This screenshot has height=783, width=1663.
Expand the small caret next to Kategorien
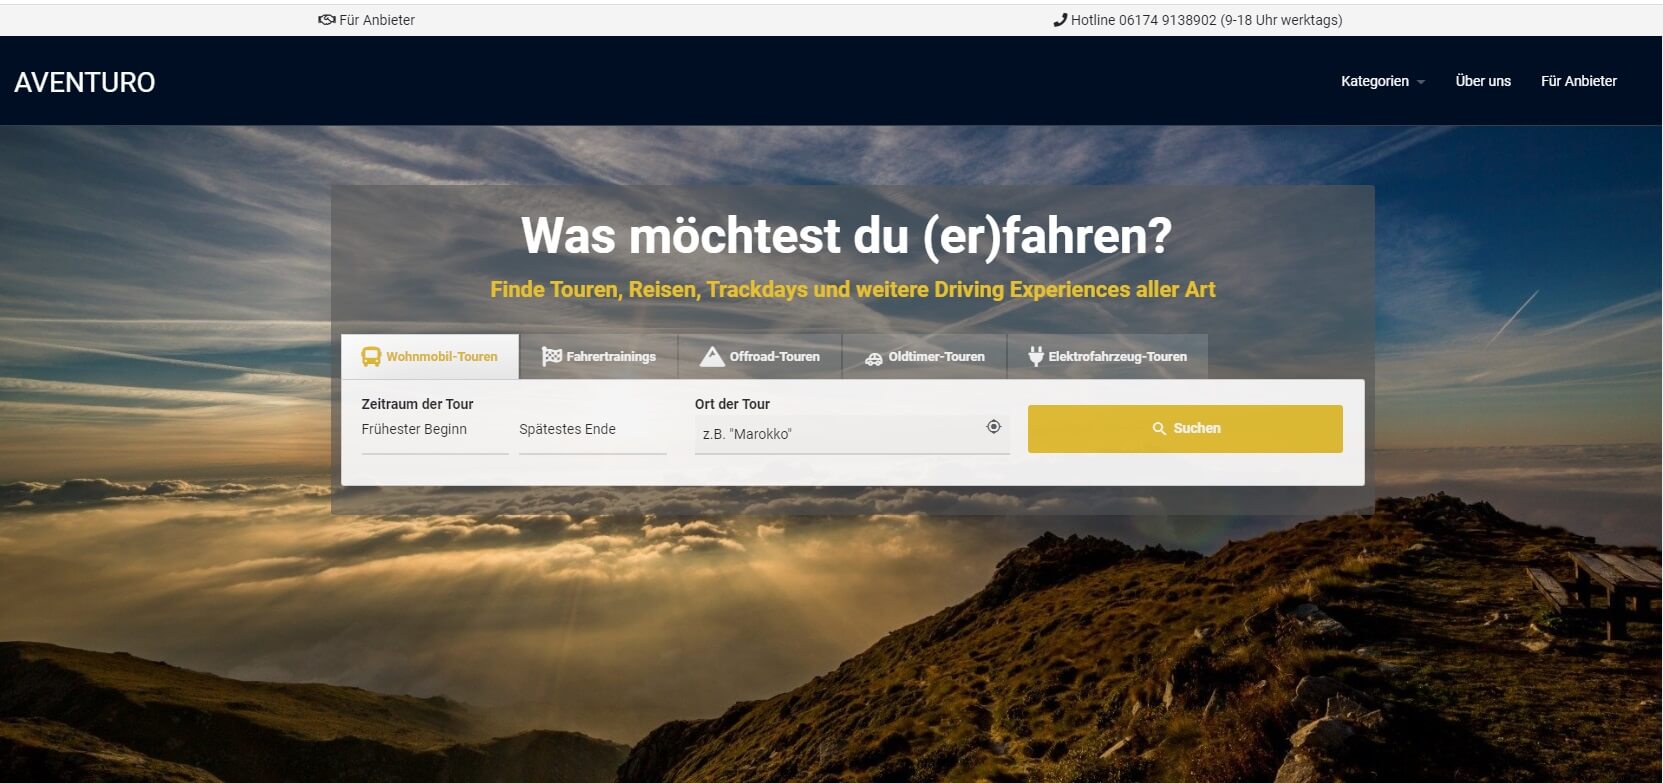point(1421,82)
